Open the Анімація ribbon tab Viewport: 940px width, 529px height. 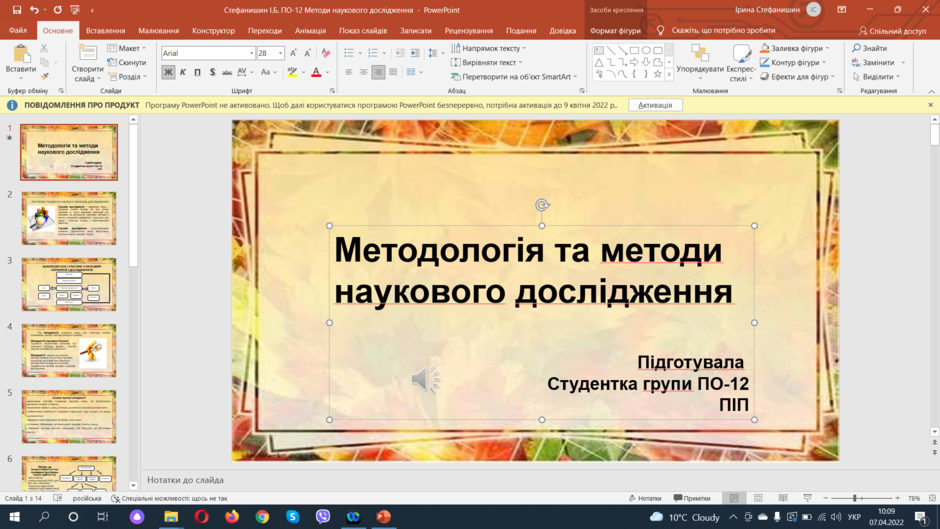[x=311, y=31]
